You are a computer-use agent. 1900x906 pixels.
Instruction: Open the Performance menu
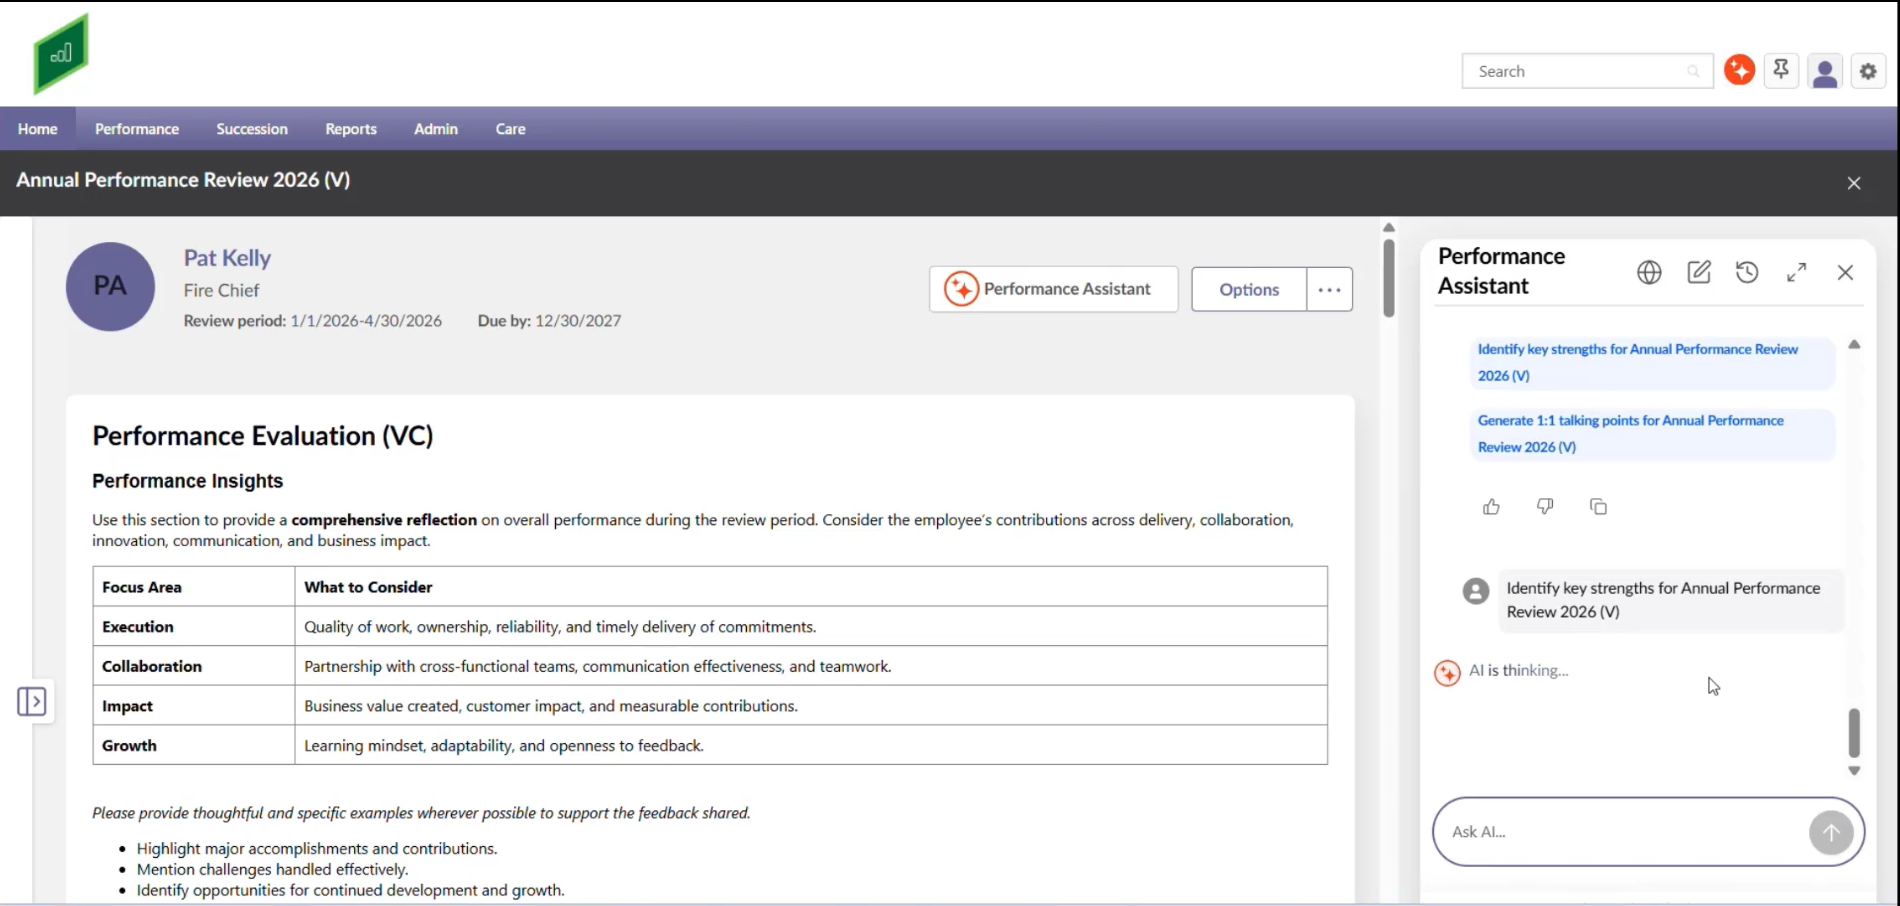click(137, 129)
